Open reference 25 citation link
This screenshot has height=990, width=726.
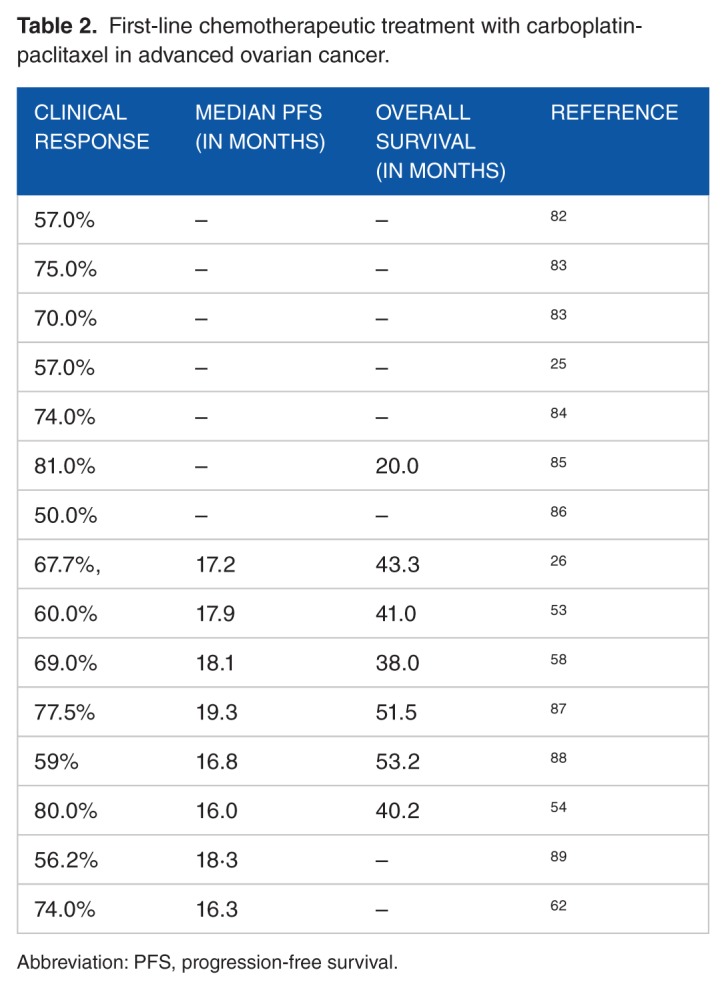click(x=558, y=364)
